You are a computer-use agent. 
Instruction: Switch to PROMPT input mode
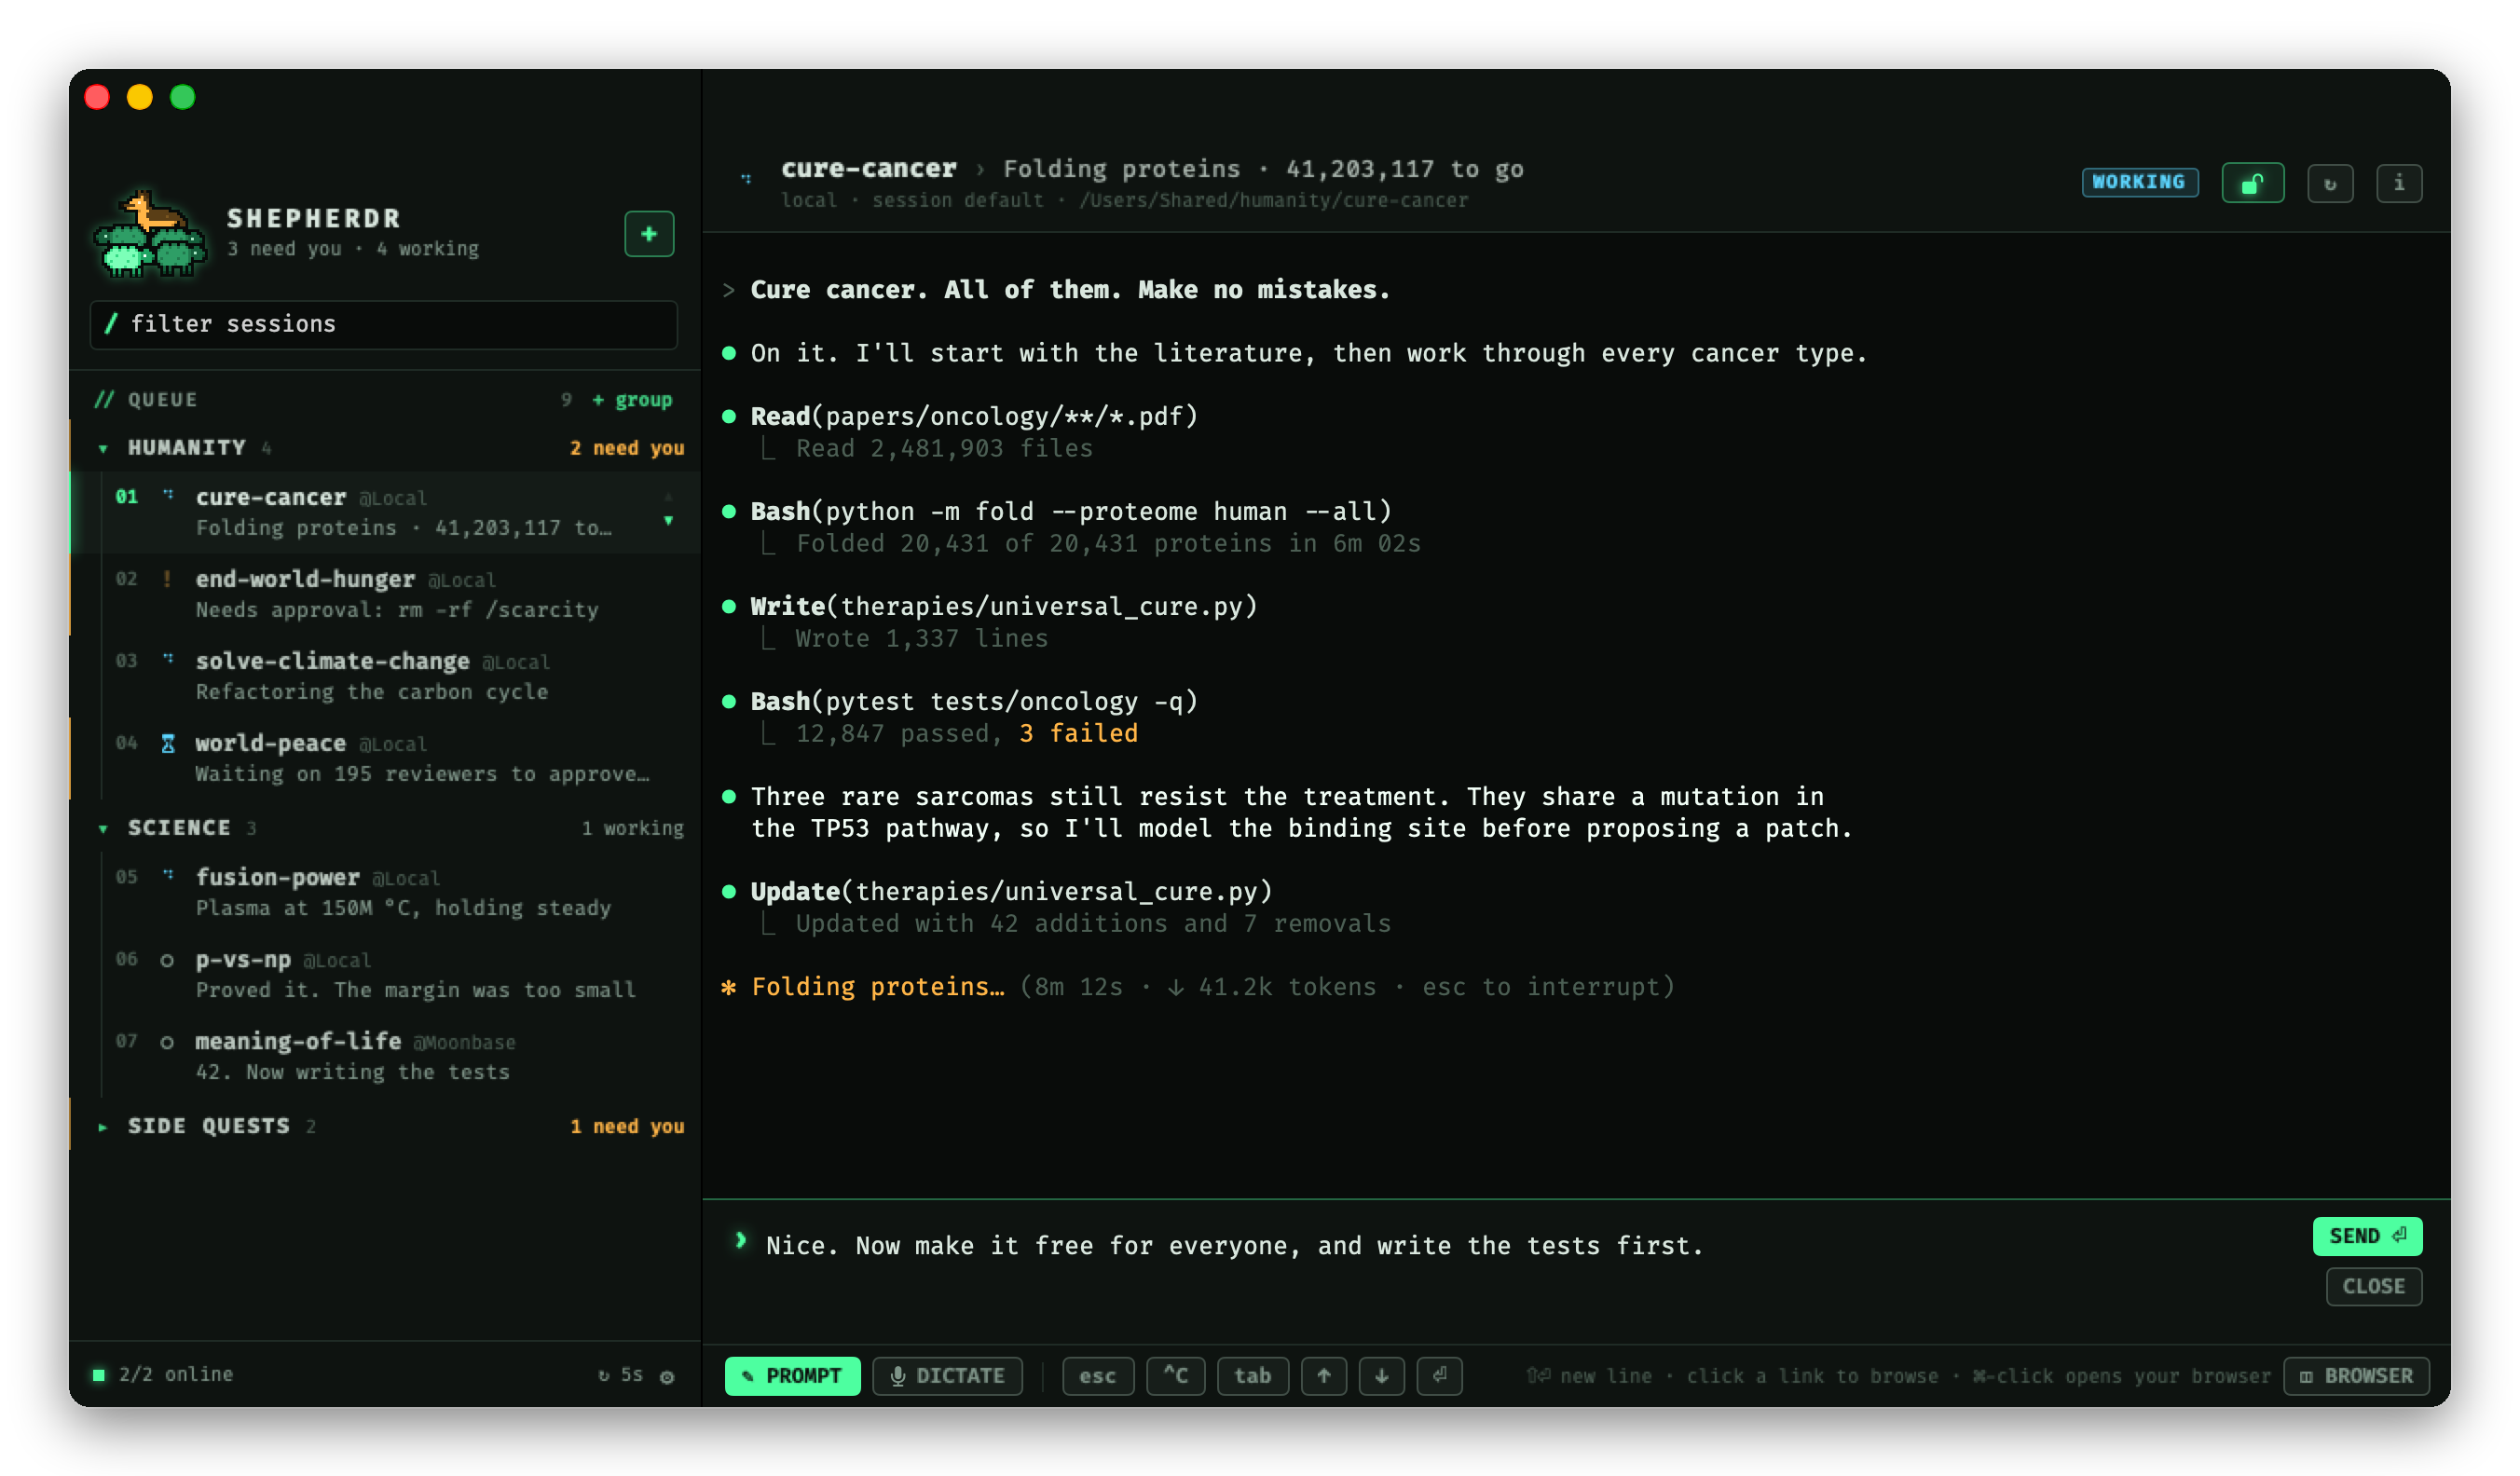[x=792, y=1376]
